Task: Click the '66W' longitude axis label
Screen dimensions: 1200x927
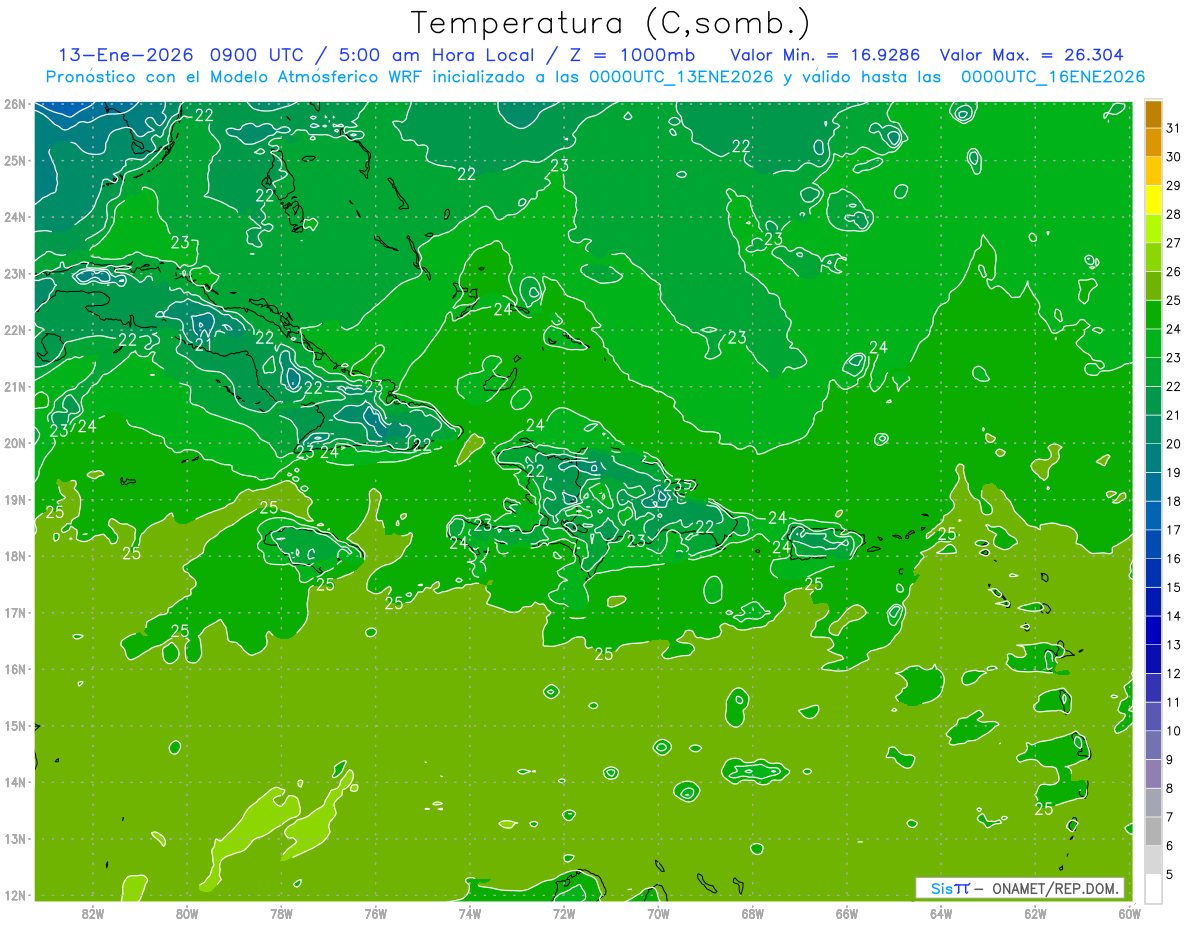Action: [x=847, y=913]
